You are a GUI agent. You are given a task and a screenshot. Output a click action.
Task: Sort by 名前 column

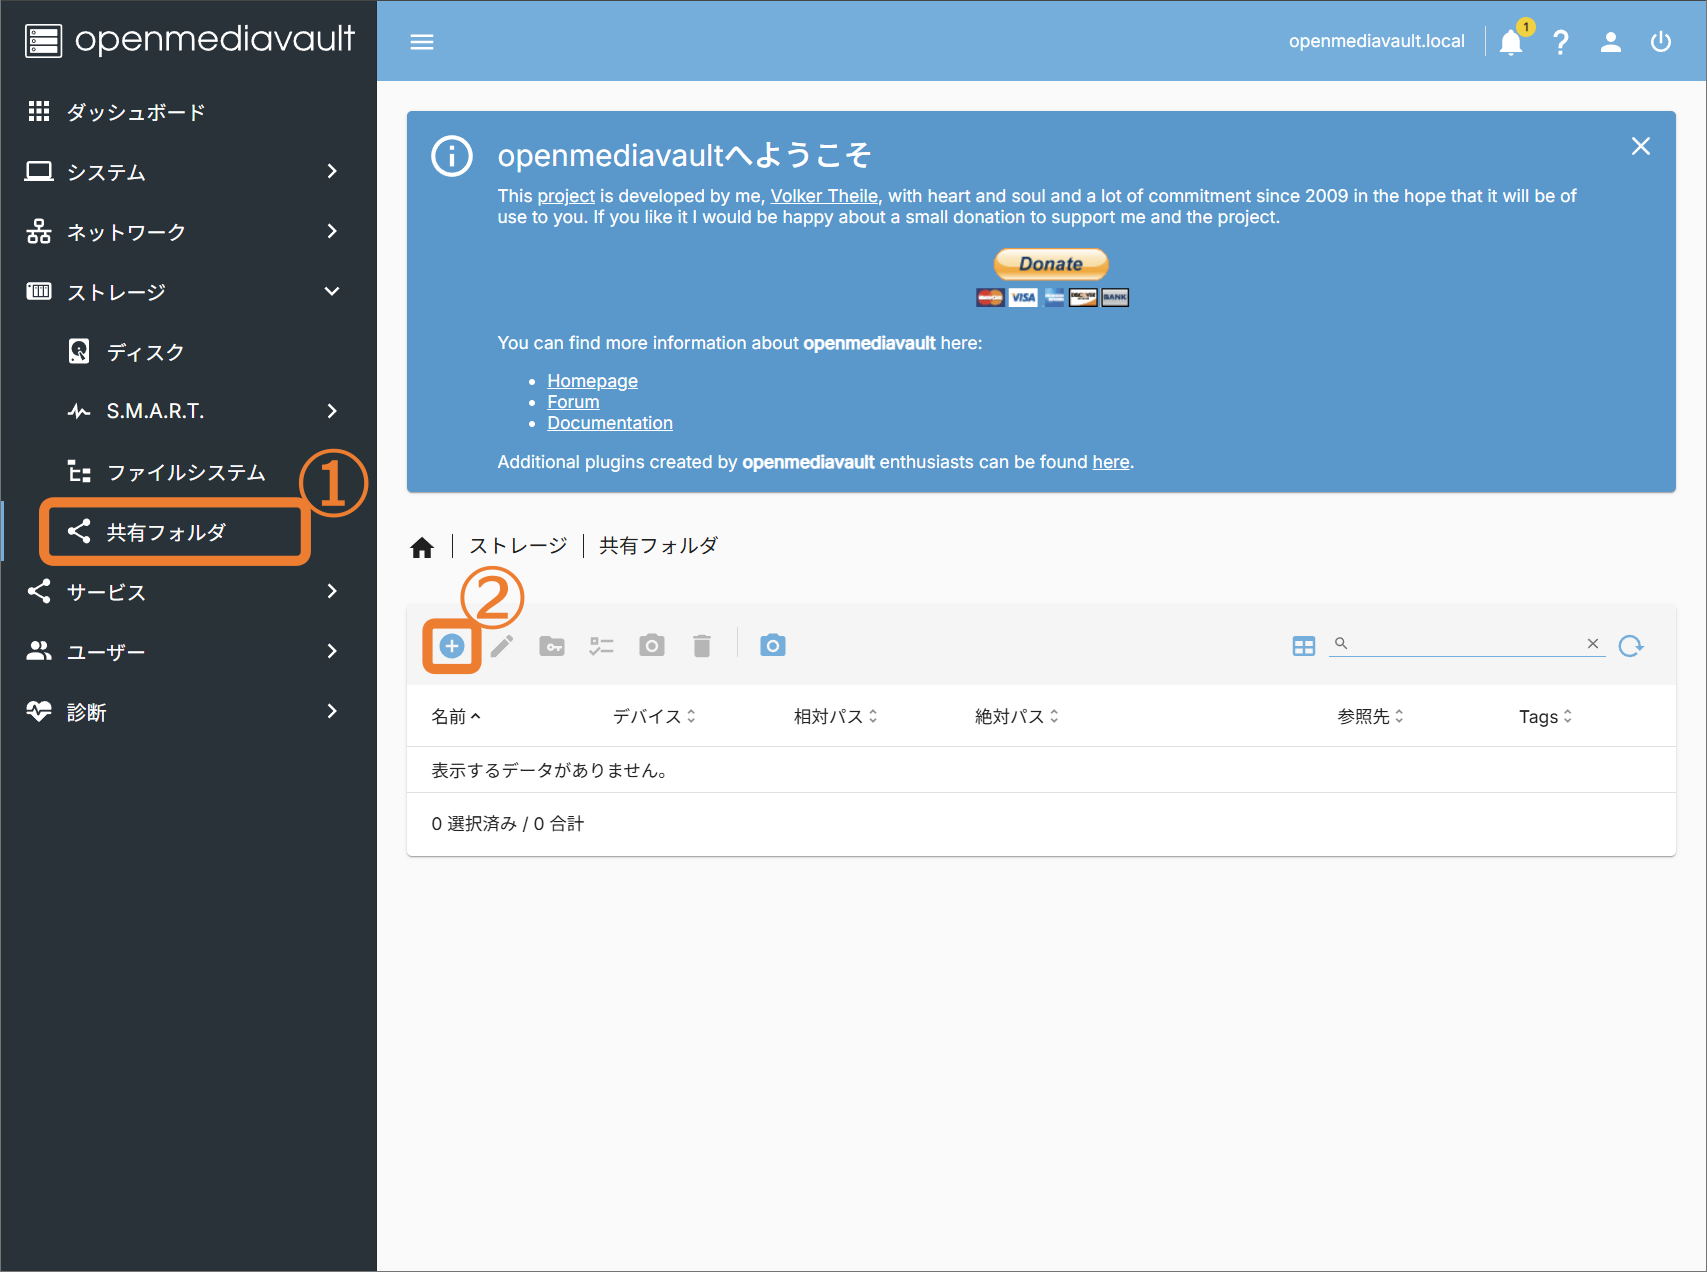(x=456, y=716)
